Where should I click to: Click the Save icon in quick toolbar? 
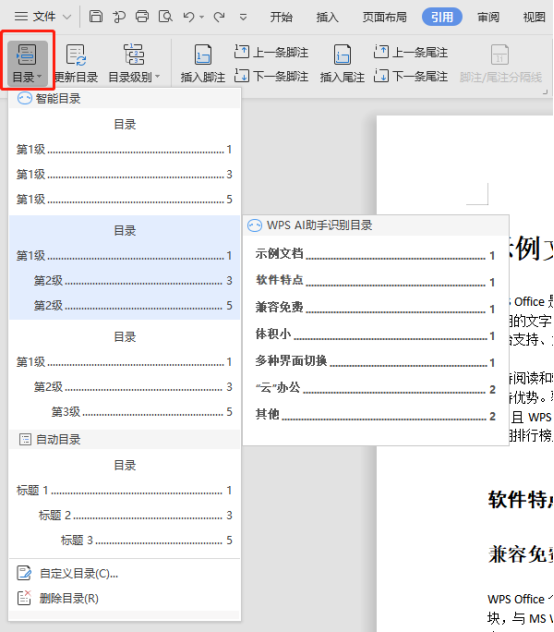pos(96,17)
